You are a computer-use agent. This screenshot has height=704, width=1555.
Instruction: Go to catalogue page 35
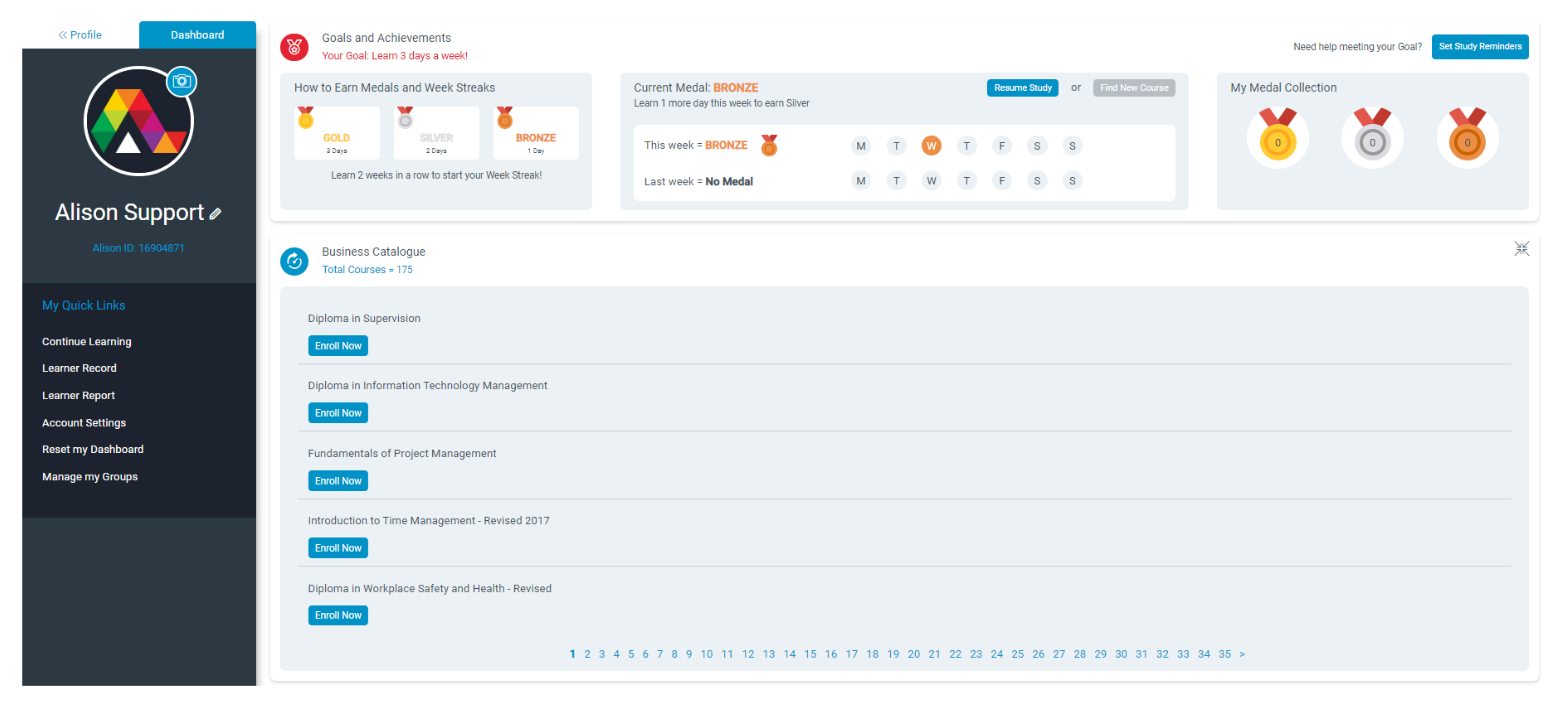coord(1225,654)
